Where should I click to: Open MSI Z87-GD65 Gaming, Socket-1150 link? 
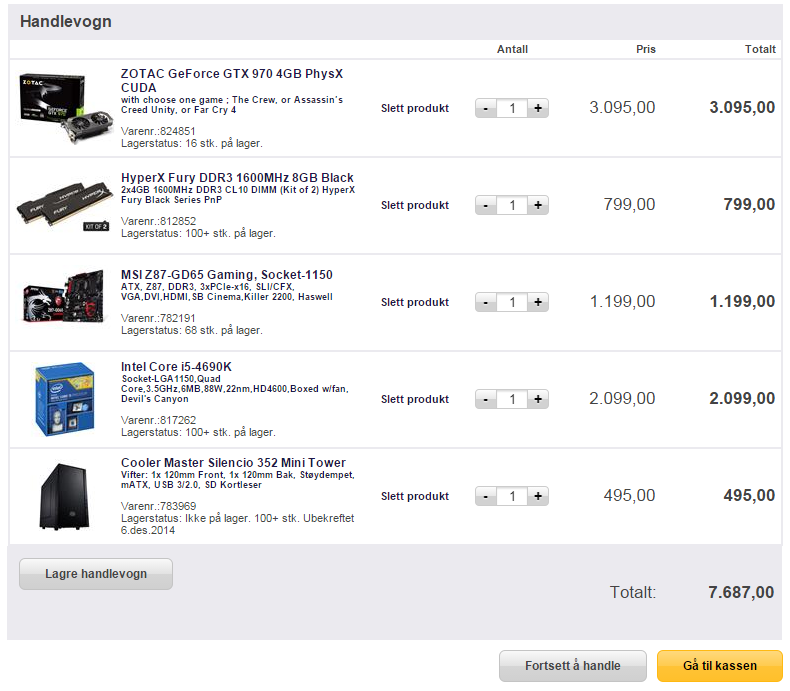click(x=227, y=275)
